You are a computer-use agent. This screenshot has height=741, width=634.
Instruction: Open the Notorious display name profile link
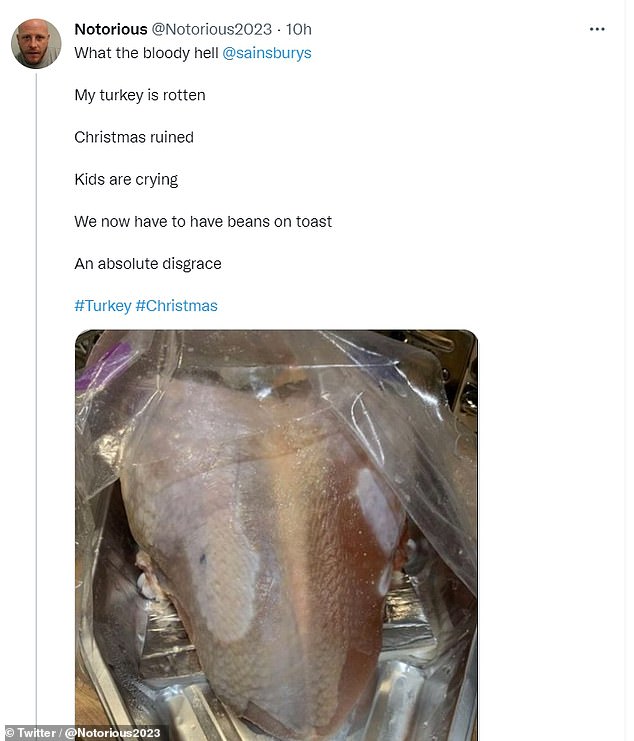[110, 29]
